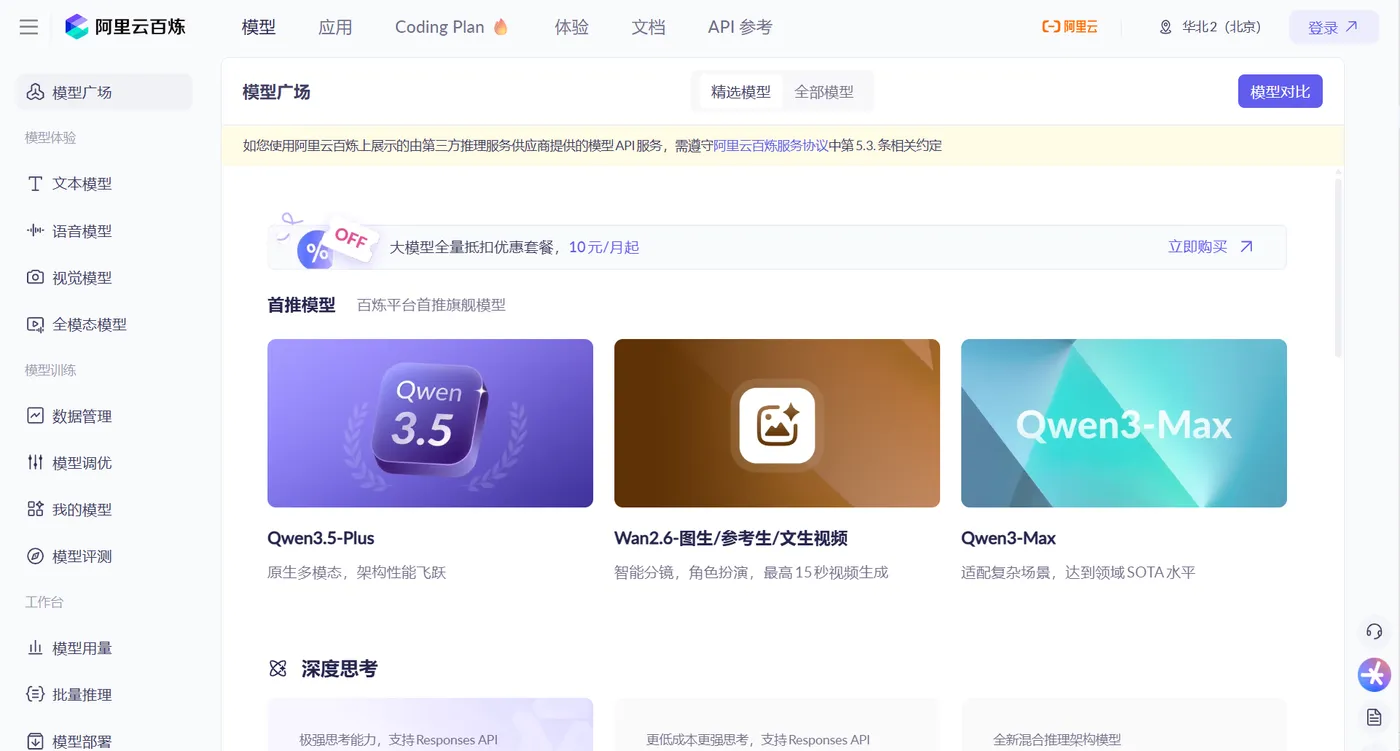Open the 阿里云百炼服务协议 link
Viewport: 1400px width, 751px height.
[x=771, y=146]
